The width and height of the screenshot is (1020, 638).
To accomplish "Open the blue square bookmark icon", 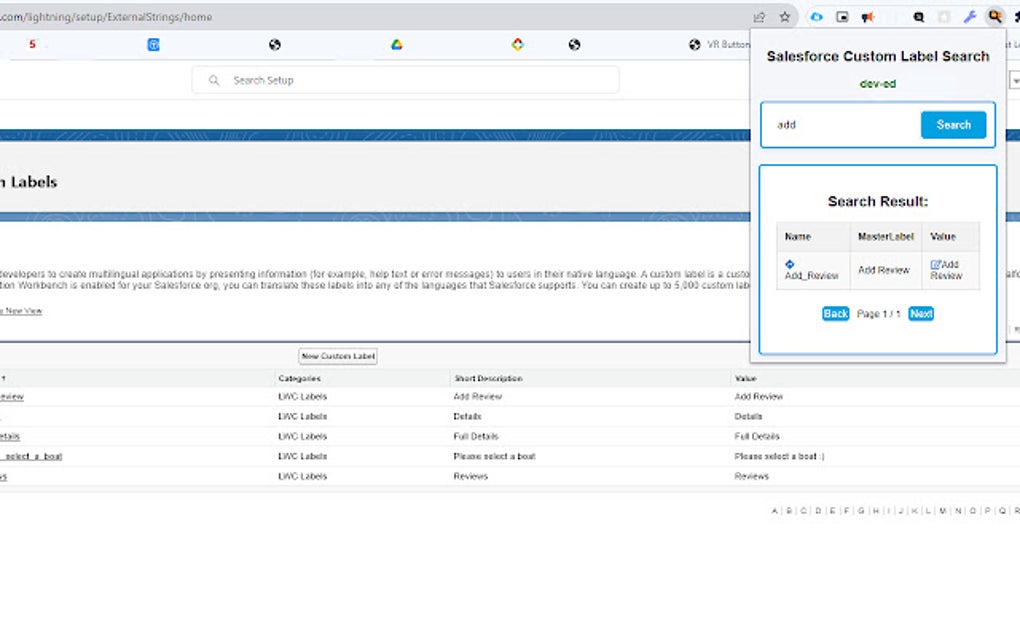I will coord(154,44).
